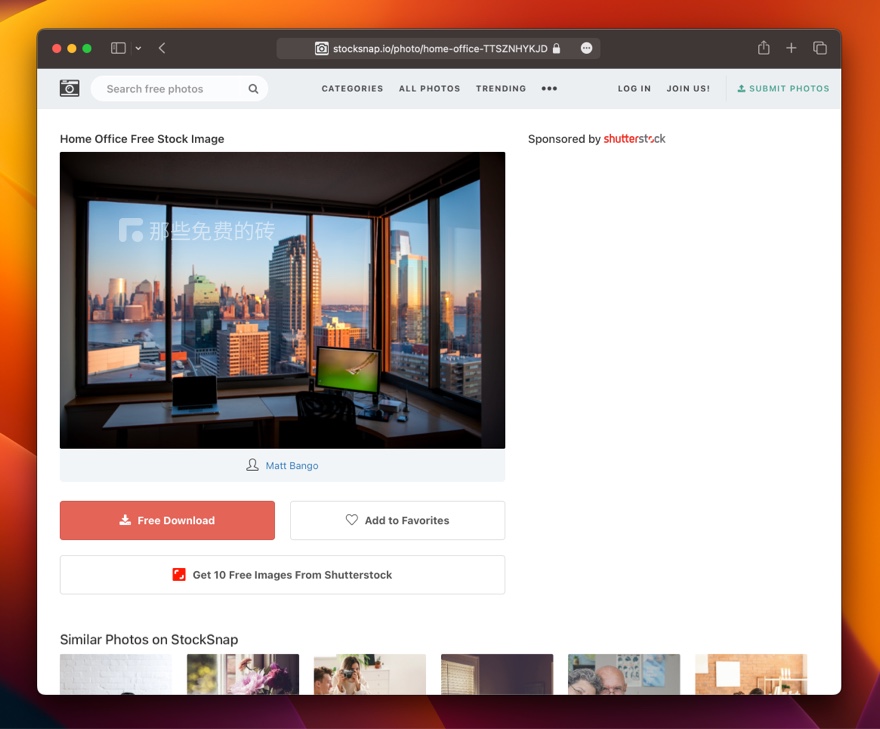This screenshot has width=880, height=729.
Task: Click the Log In link
Action: click(634, 89)
